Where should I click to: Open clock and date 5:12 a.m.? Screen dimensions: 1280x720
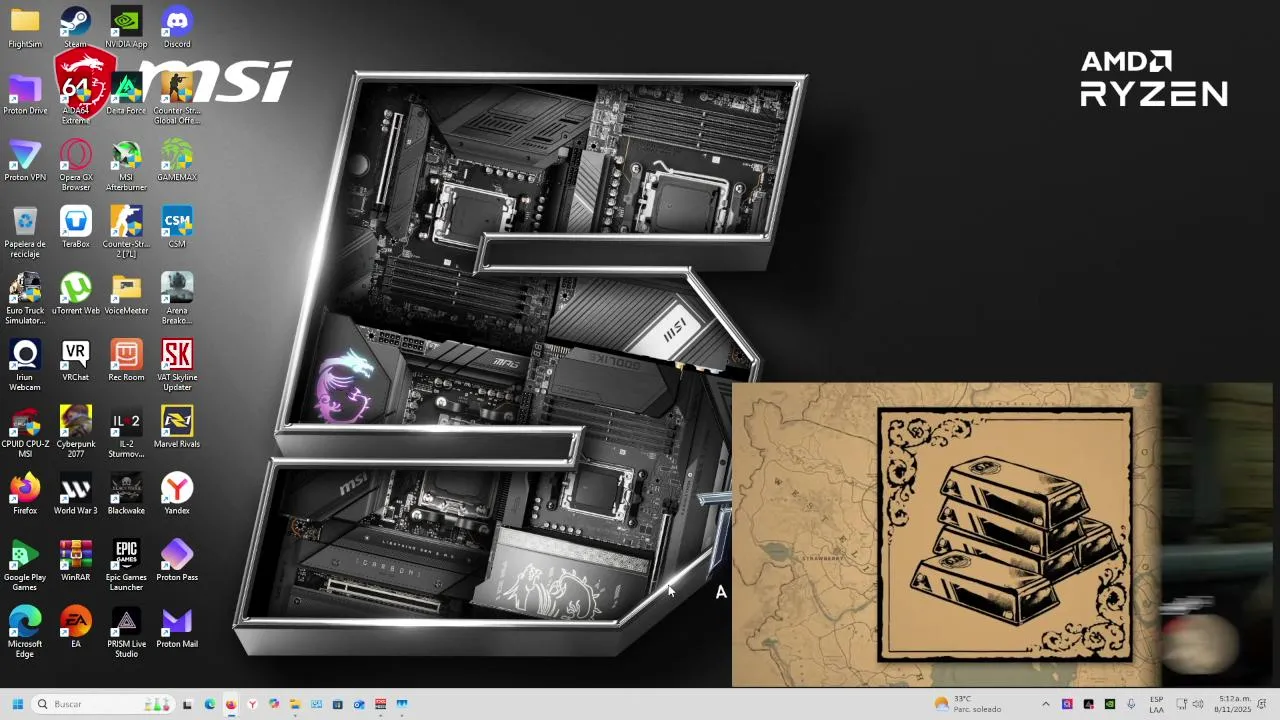pos(1233,704)
